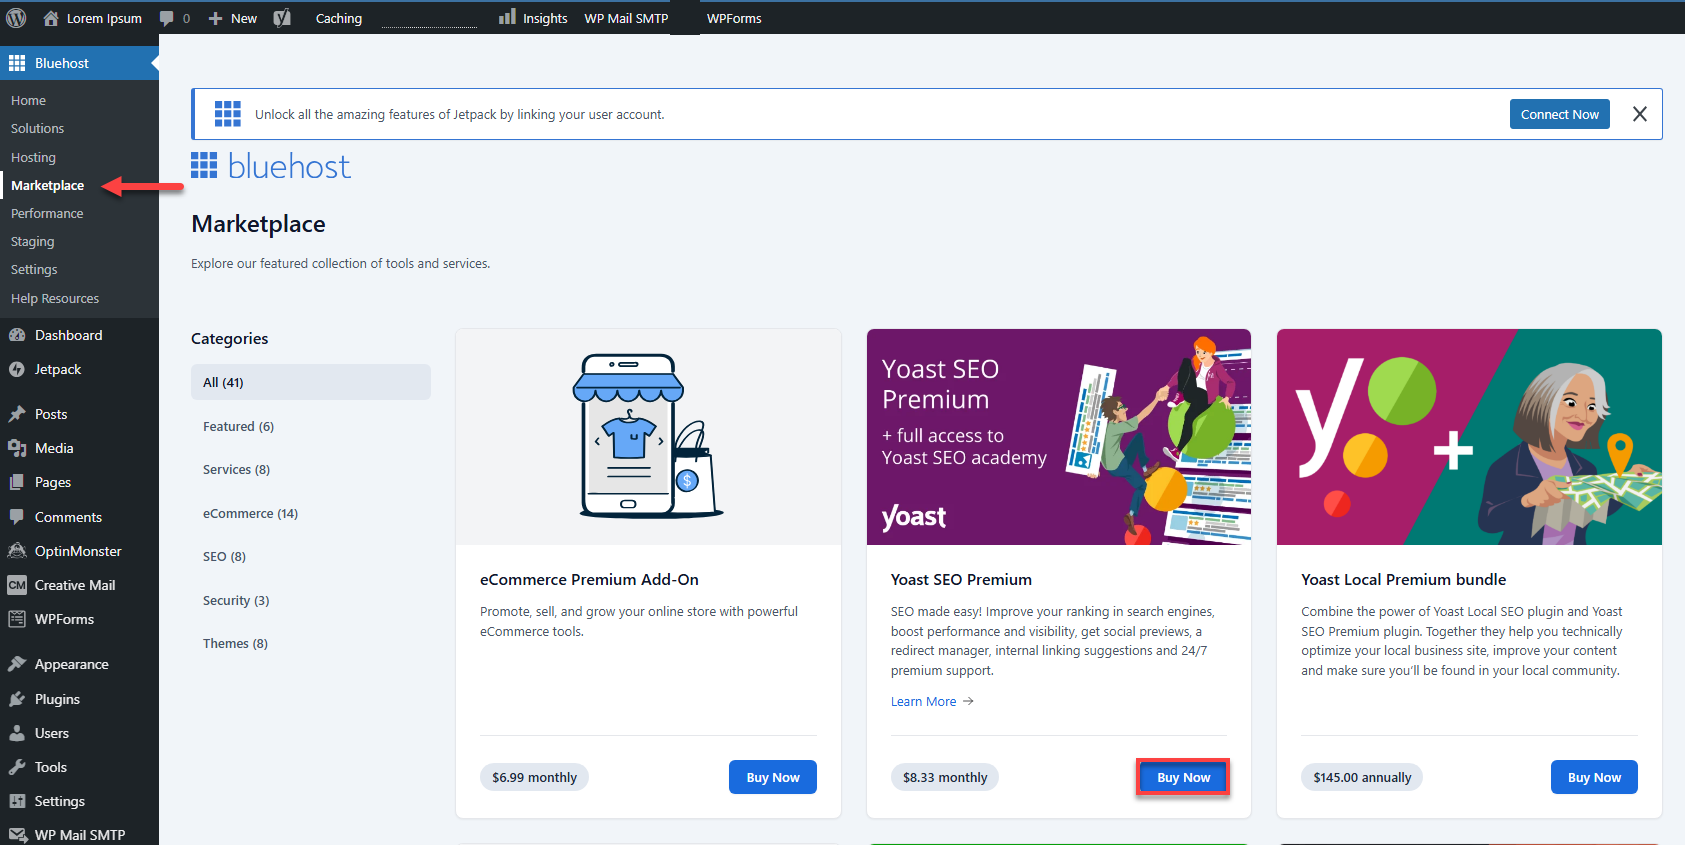Image resolution: width=1685 pixels, height=845 pixels.
Task: Open the Yoast icon in admin bar
Action: (x=283, y=18)
